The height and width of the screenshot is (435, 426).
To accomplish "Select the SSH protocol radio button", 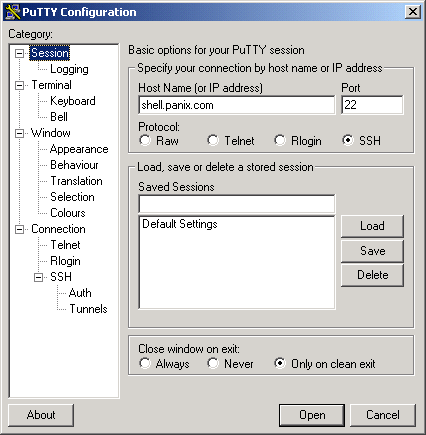I will point(348,140).
